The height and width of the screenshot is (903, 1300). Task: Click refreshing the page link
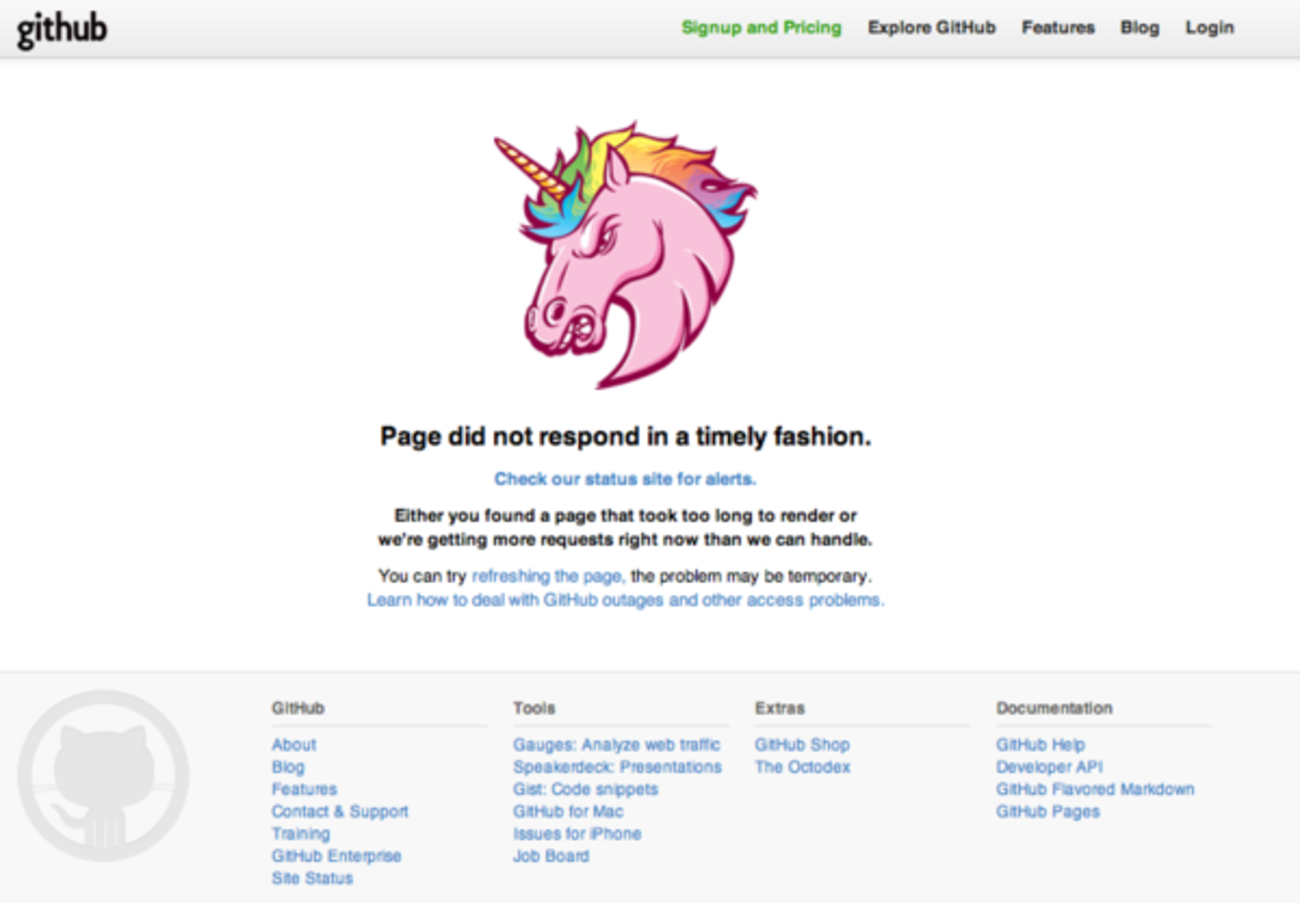[x=548, y=576]
